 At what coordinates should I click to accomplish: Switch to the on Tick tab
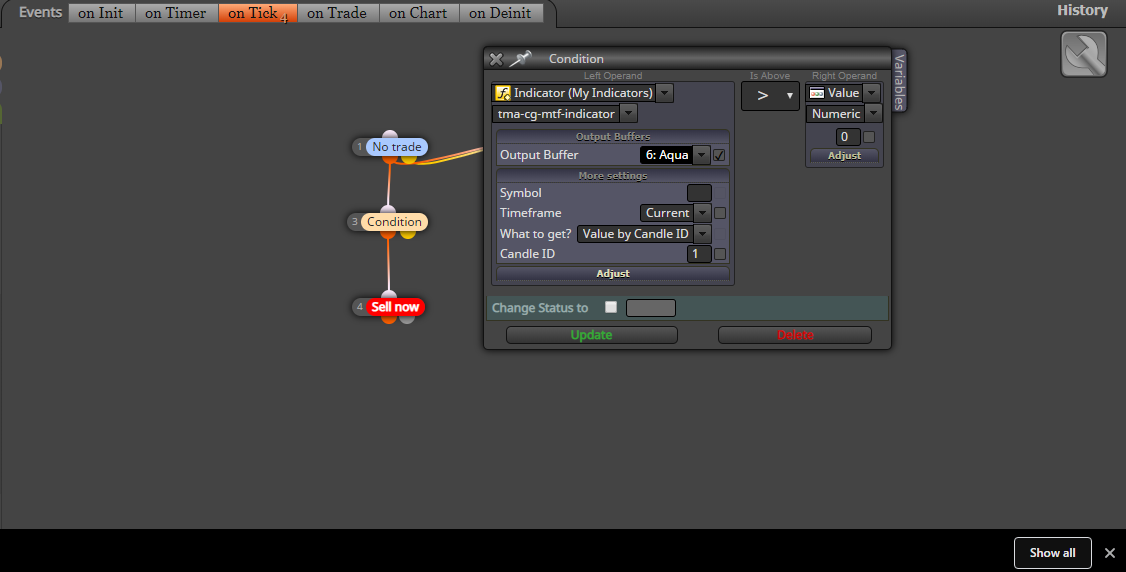258,13
